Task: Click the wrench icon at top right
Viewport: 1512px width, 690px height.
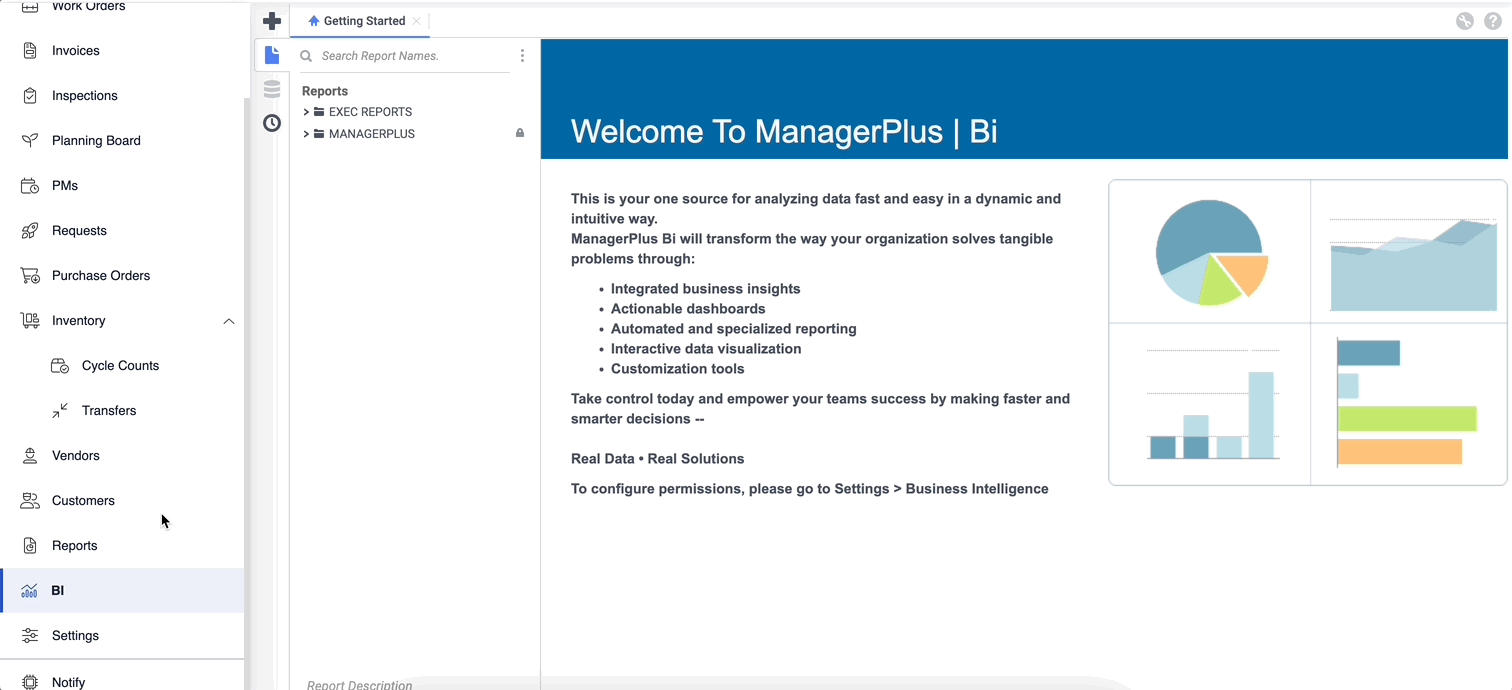Action: click(1465, 21)
